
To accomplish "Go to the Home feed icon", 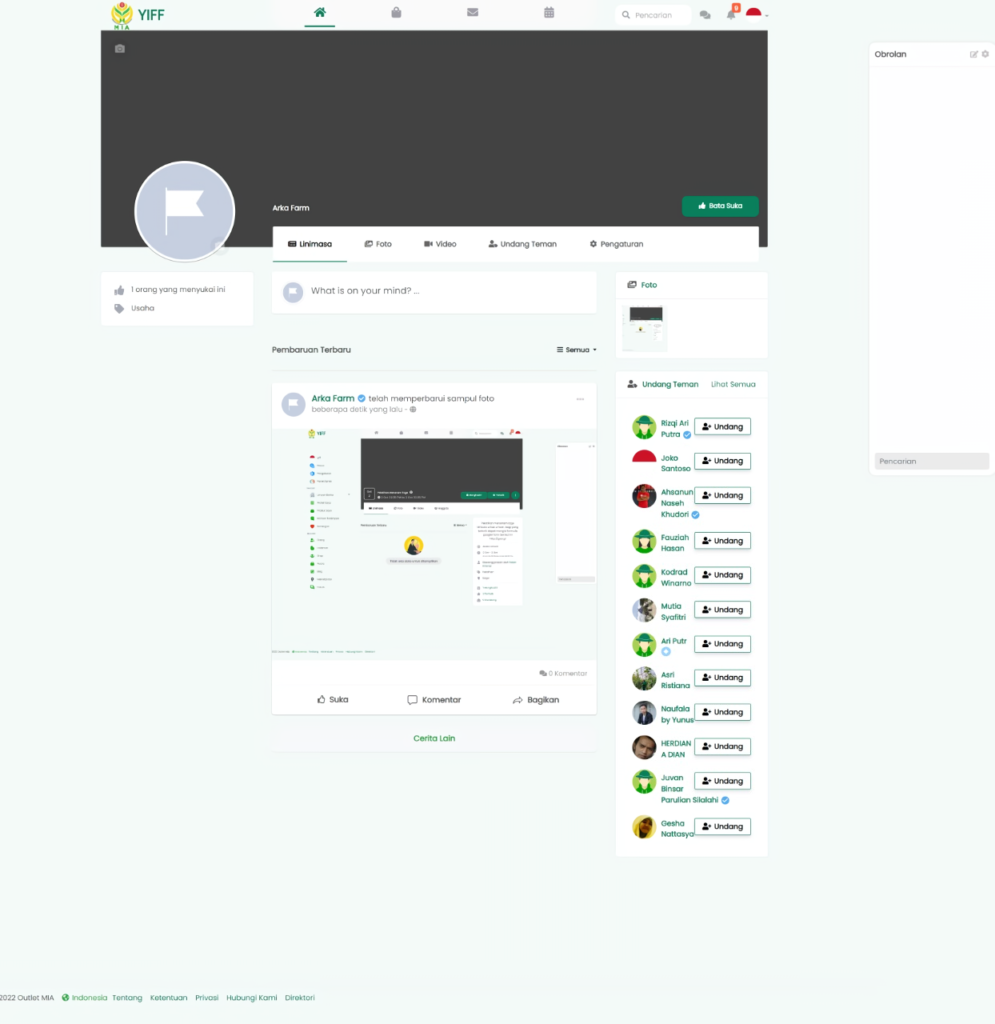I will pyautogui.click(x=320, y=12).
